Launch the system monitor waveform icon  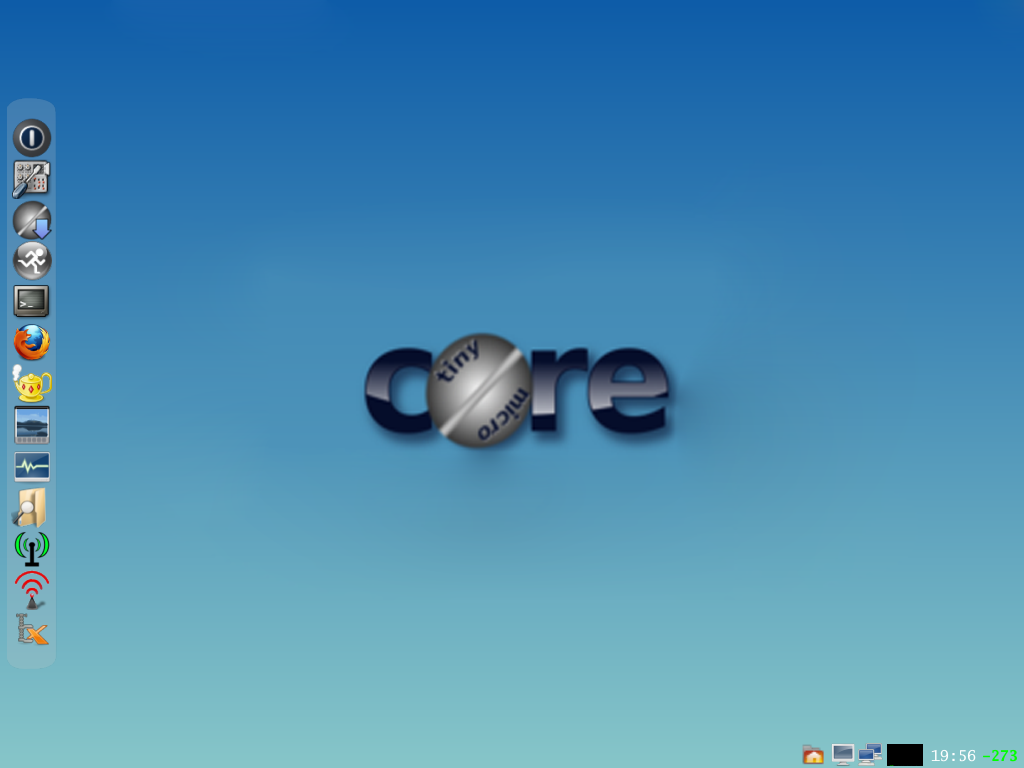(x=32, y=467)
